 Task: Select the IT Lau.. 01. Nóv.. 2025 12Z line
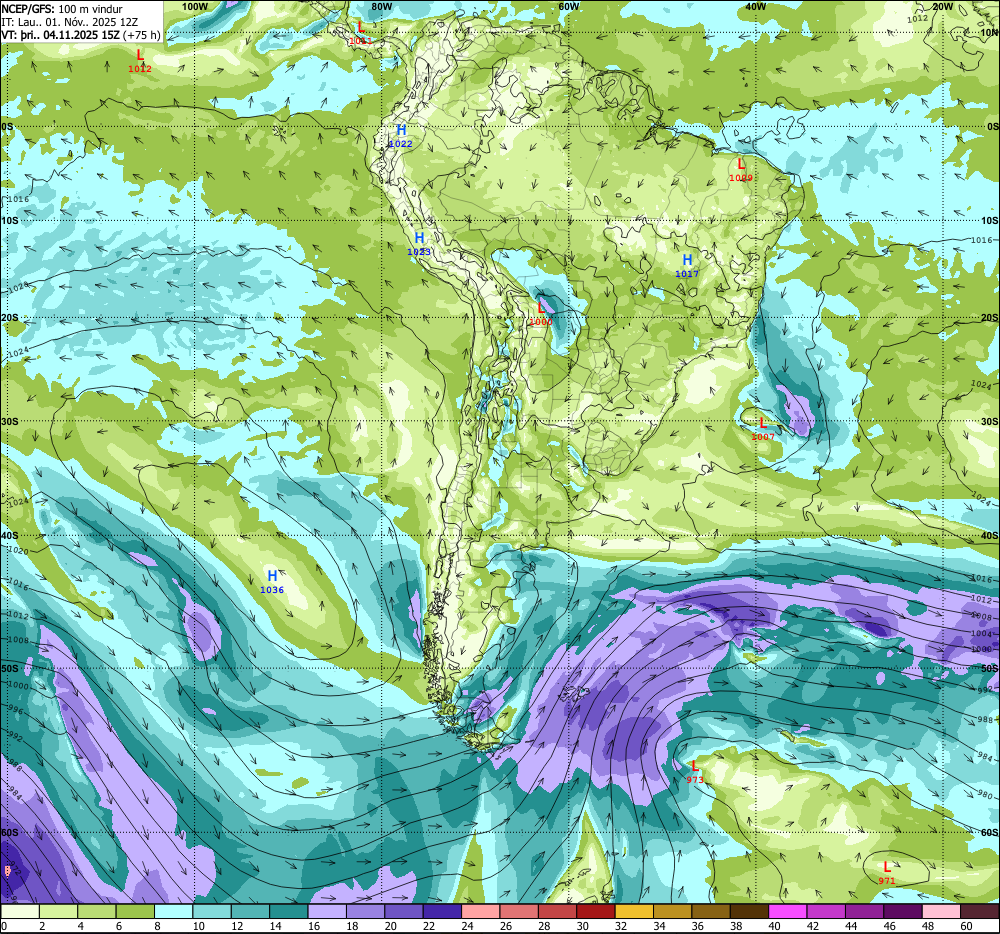70,22
